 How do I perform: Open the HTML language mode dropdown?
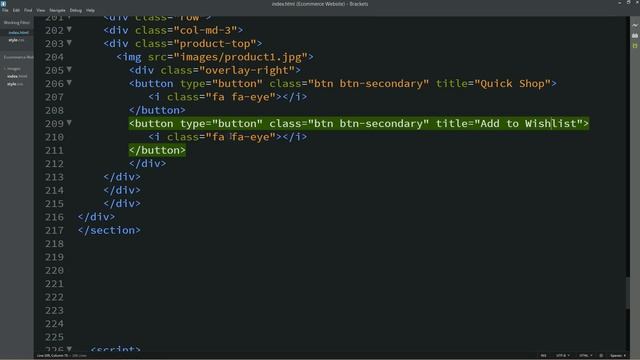[585, 356]
